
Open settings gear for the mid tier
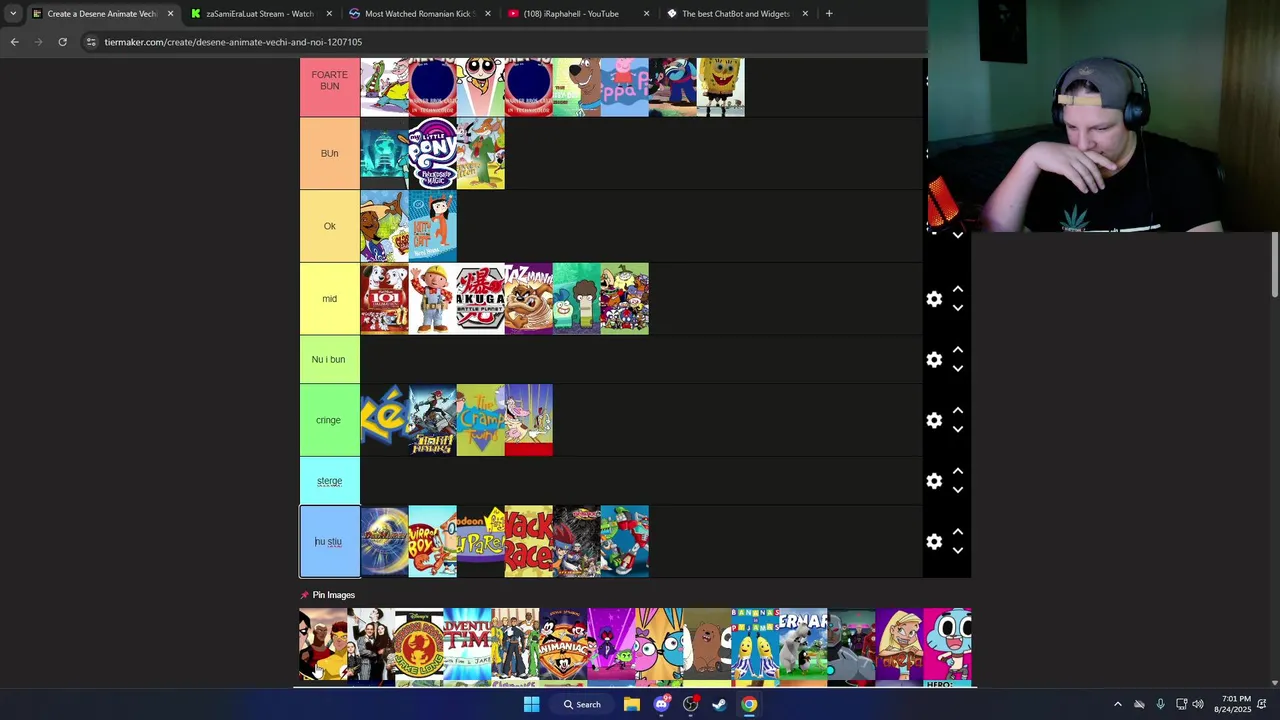coord(934,299)
